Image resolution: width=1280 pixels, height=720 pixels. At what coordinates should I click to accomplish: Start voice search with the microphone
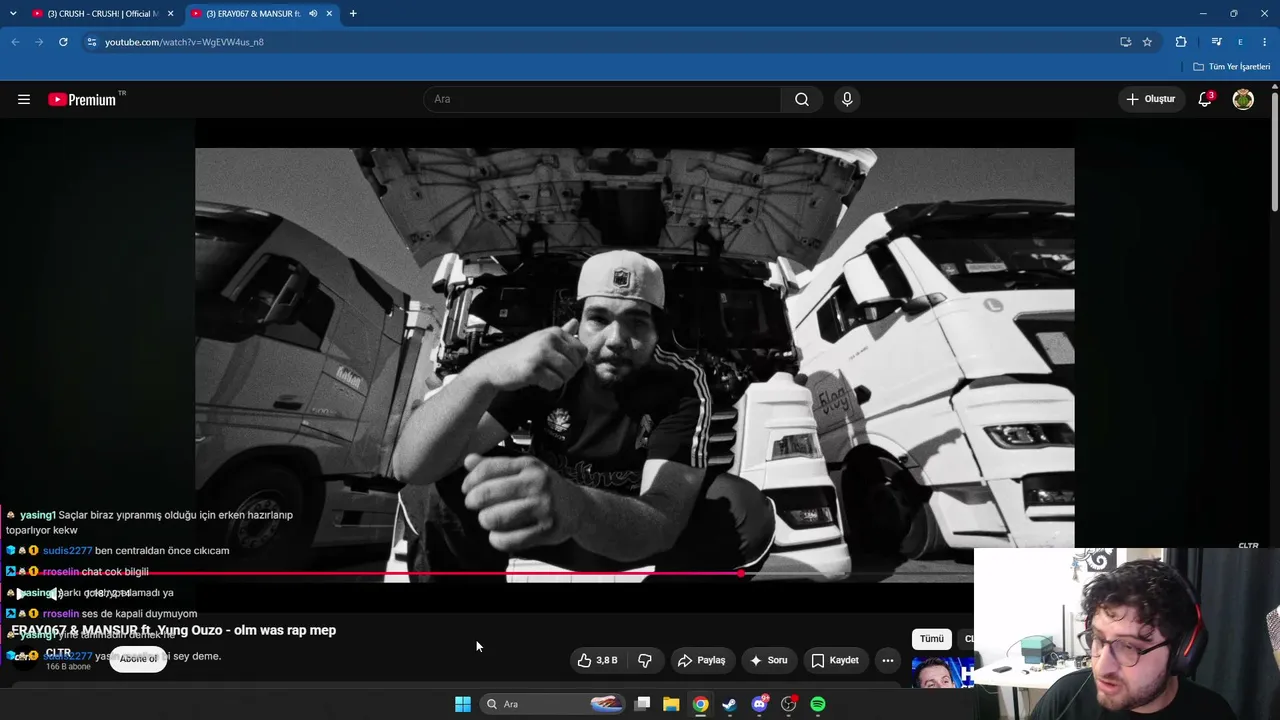coord(847,99)
